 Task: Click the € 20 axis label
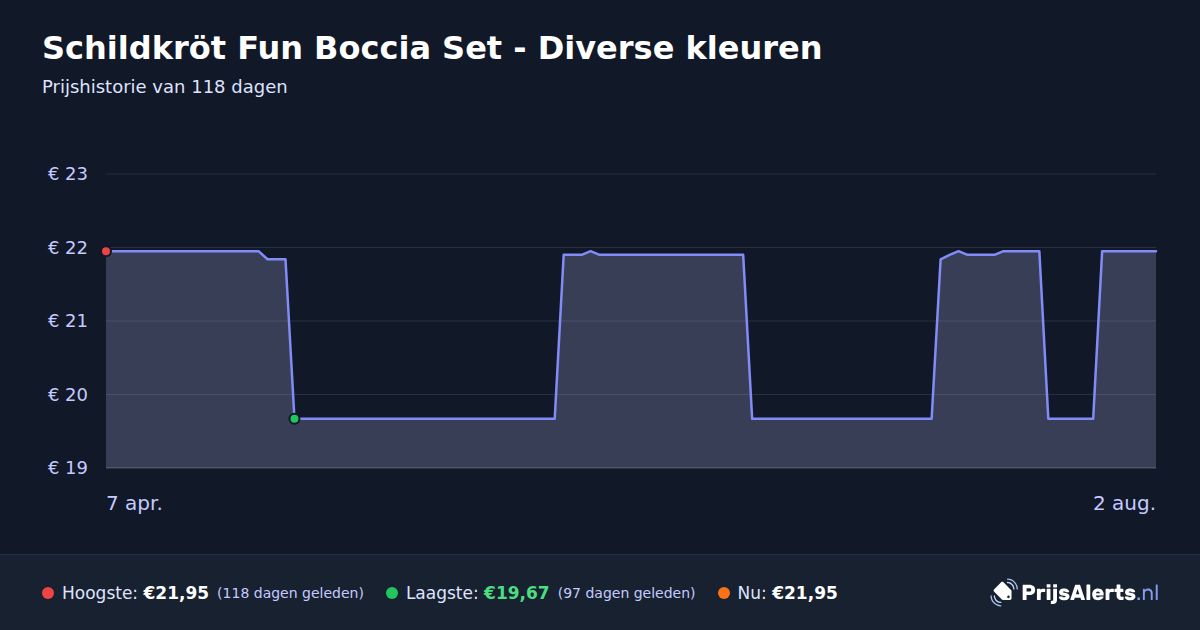68,395
